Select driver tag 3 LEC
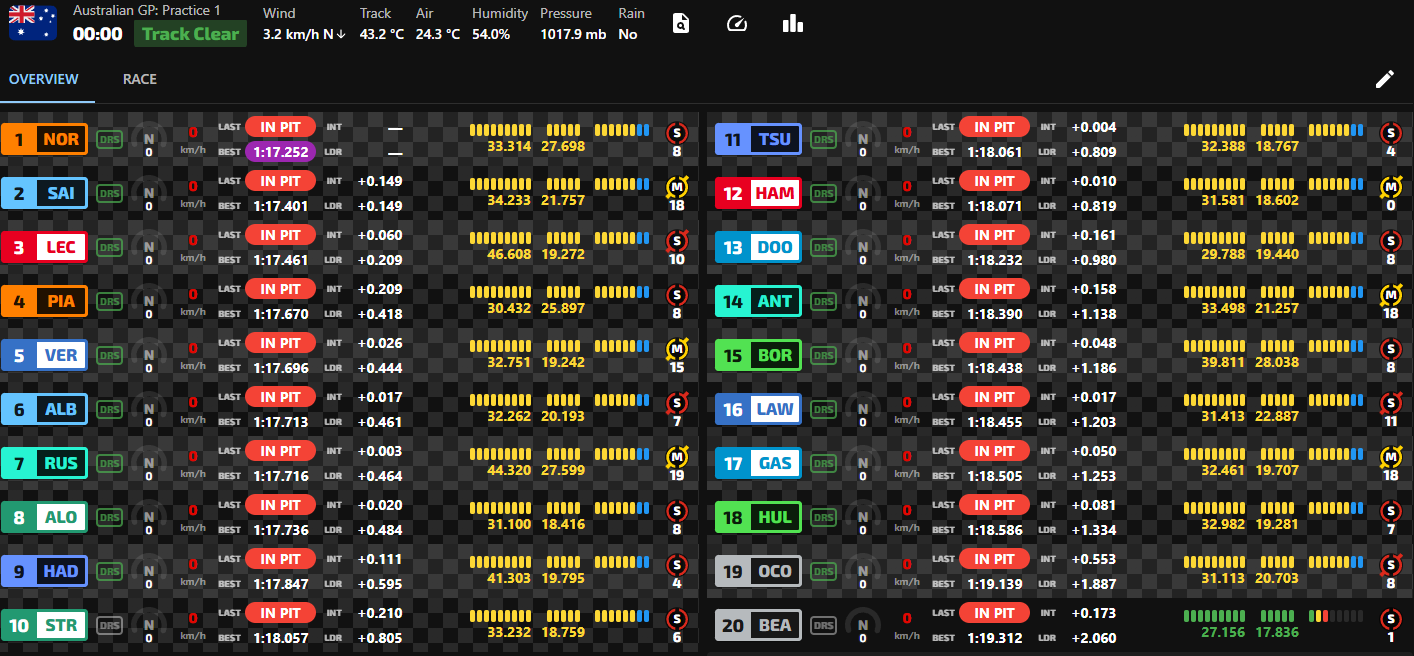Viewport: 1414px width, 656px height. coord(45,247)
